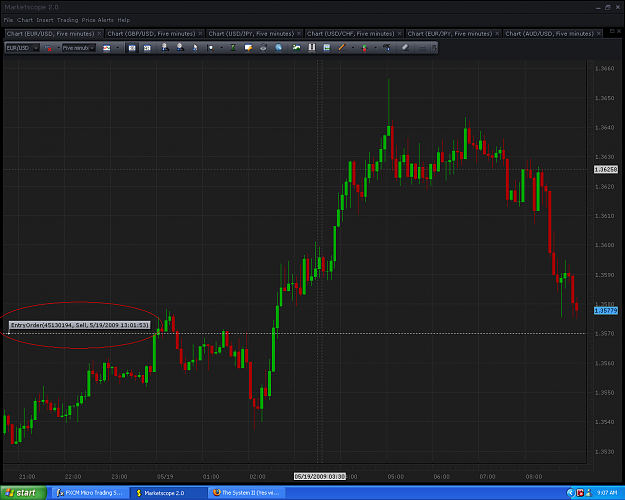The height and width of the screenshot is (500, 625).
Task: Expand hidden system tray icons arrow
Action: click(571, 493)
